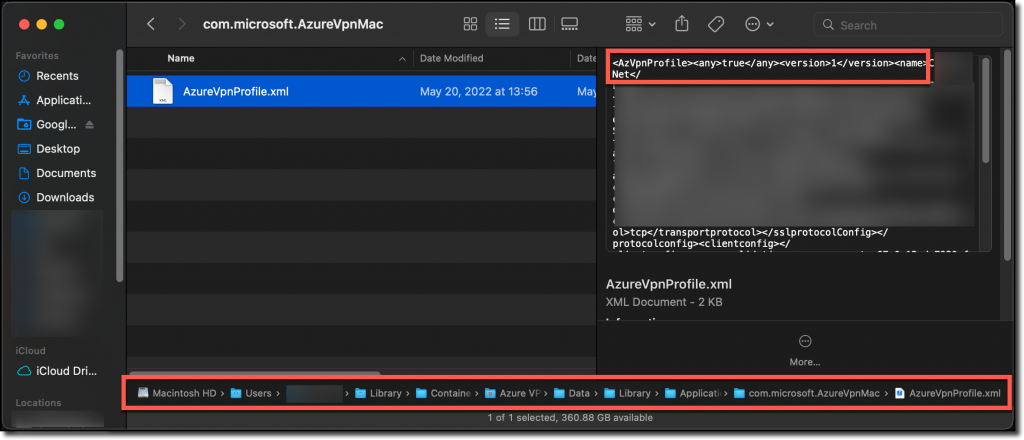This screenshot has width=1024, height=440.
Task: Minimize the window with yellow button
Action: tap(41, 25)
